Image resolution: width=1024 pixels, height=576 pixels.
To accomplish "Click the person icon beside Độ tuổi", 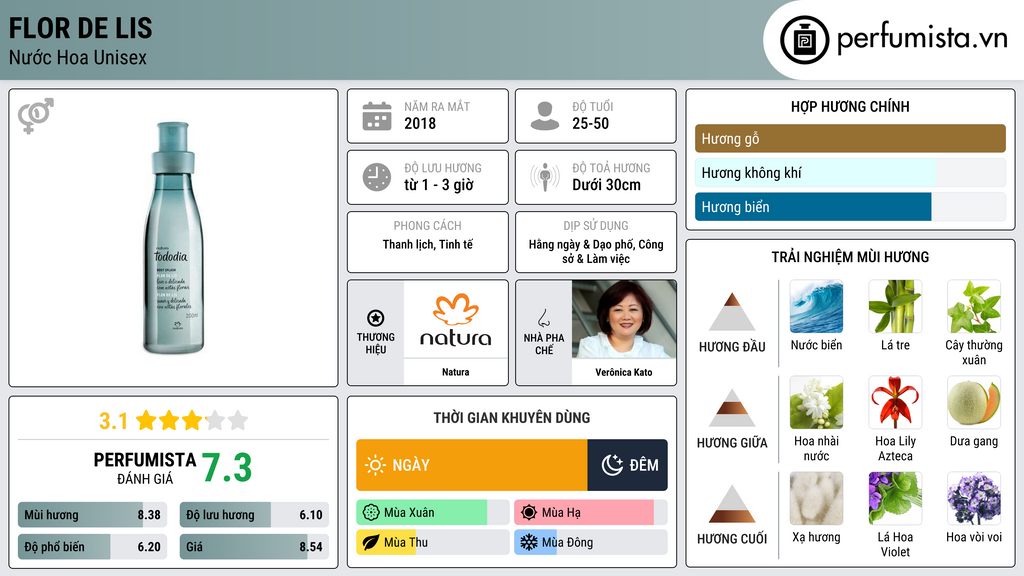I will [545, 116].
